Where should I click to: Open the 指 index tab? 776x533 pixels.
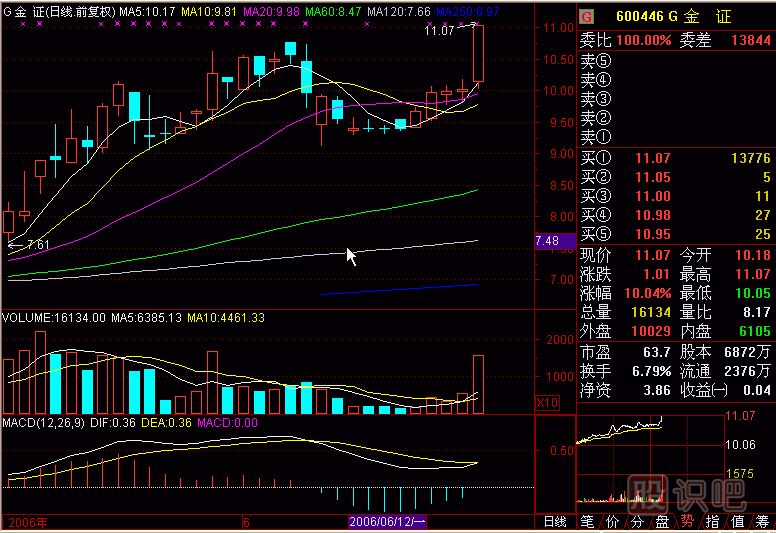click(x=712, y=522)
